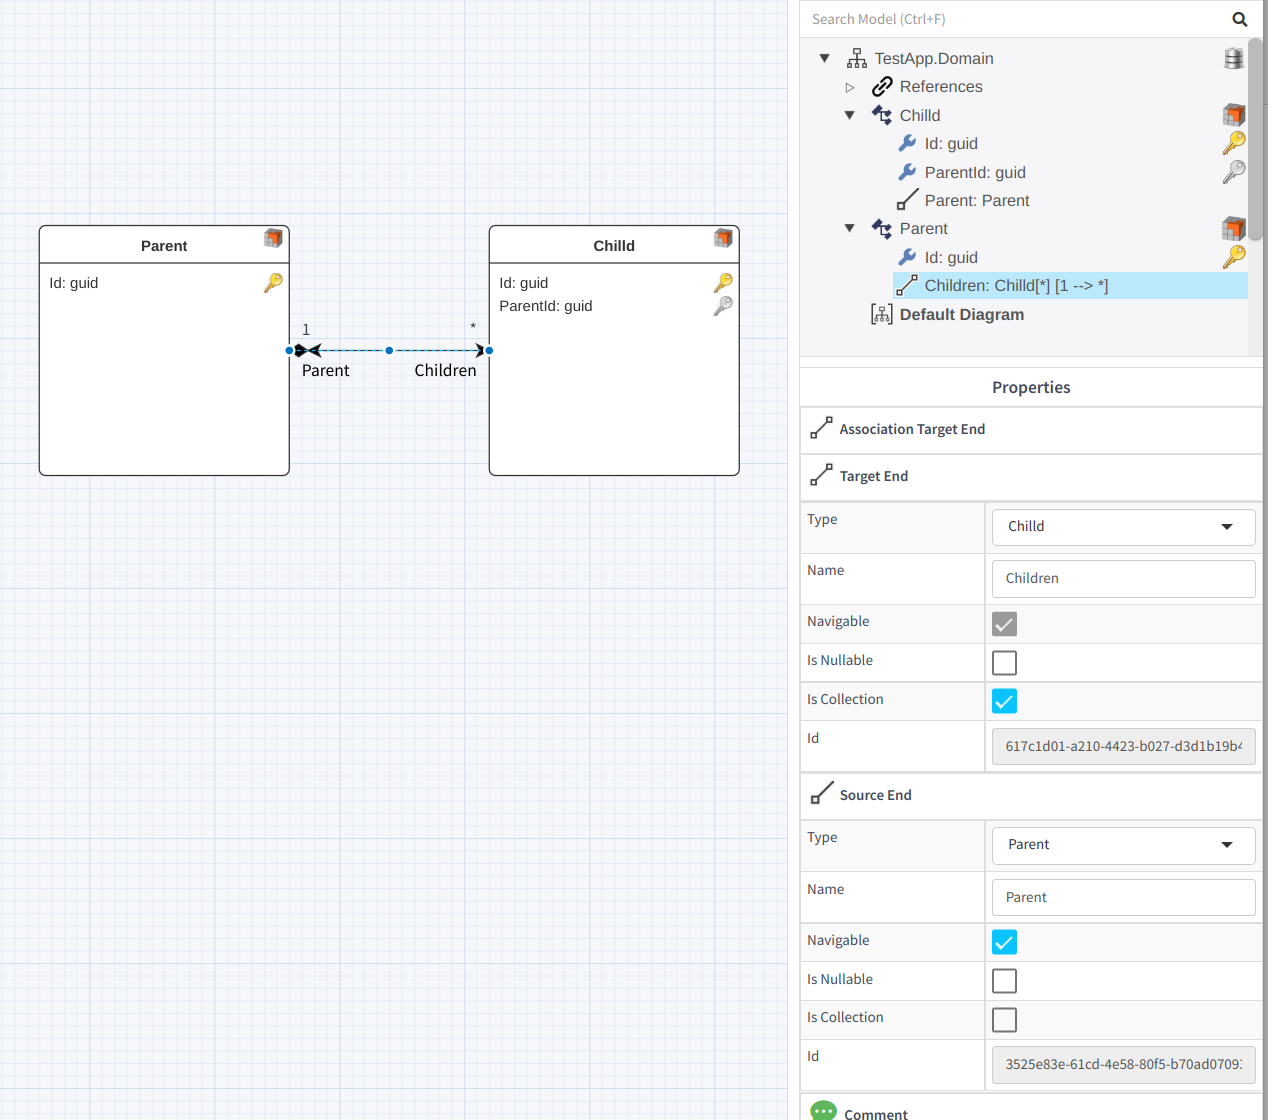Click the chain-link icon next to References
1268x1120 pixels.
[x=882, y=86]
